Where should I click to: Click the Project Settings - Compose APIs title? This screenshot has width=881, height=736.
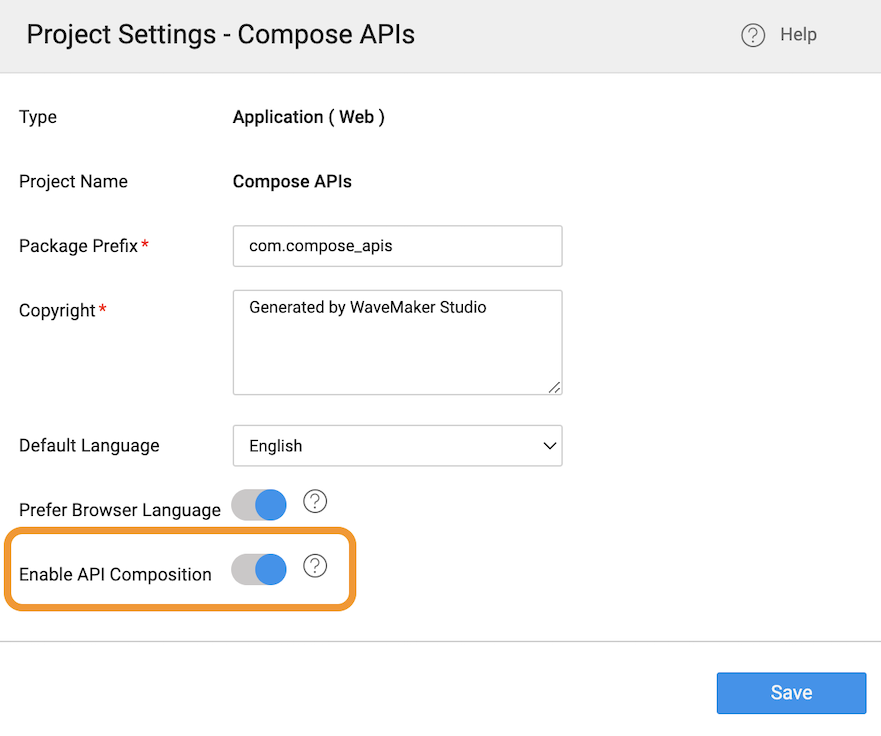click(x=220, y=35)
